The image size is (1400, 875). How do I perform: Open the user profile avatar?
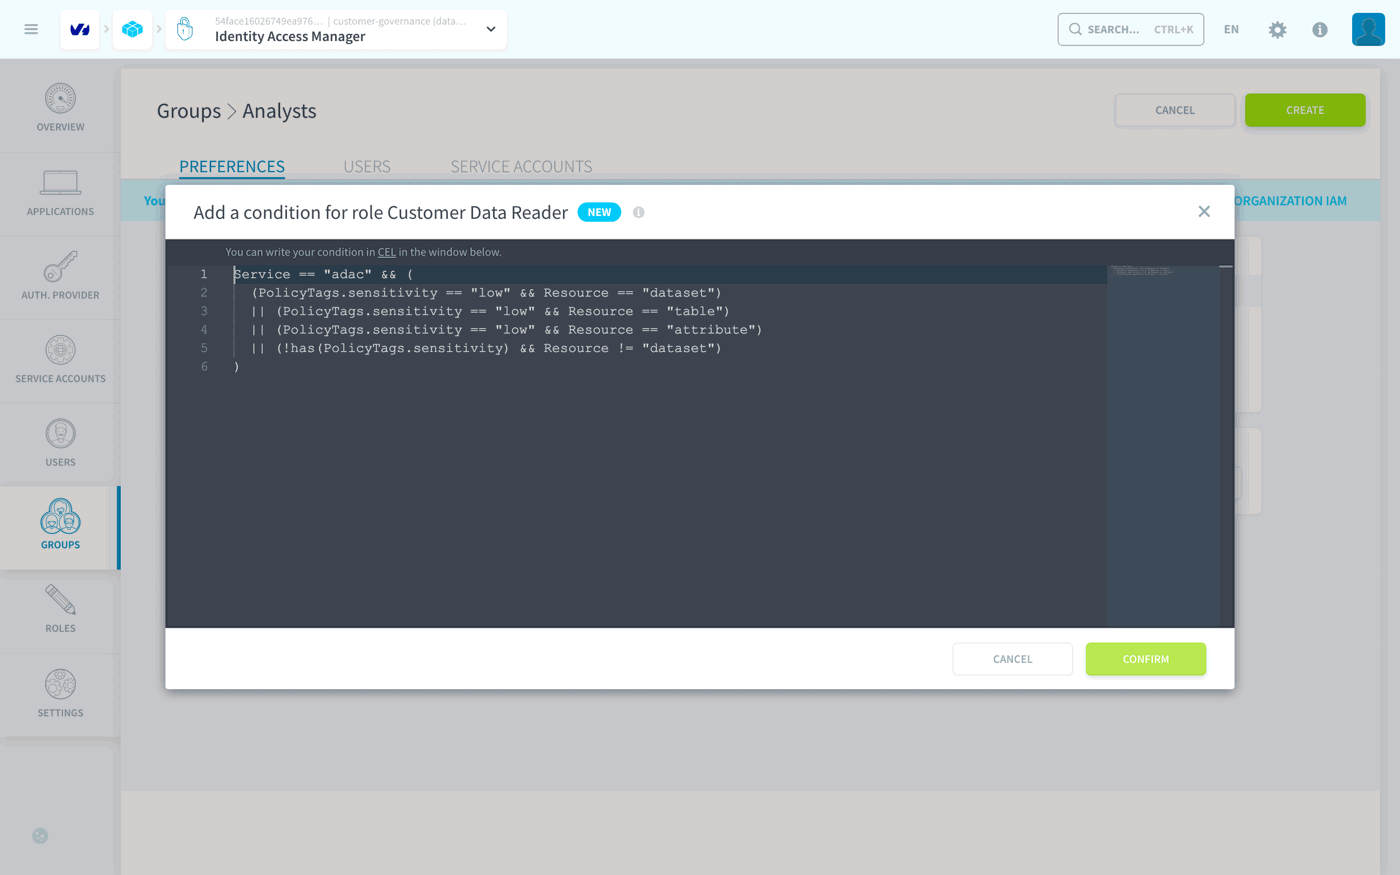[x=1368, y=30]
